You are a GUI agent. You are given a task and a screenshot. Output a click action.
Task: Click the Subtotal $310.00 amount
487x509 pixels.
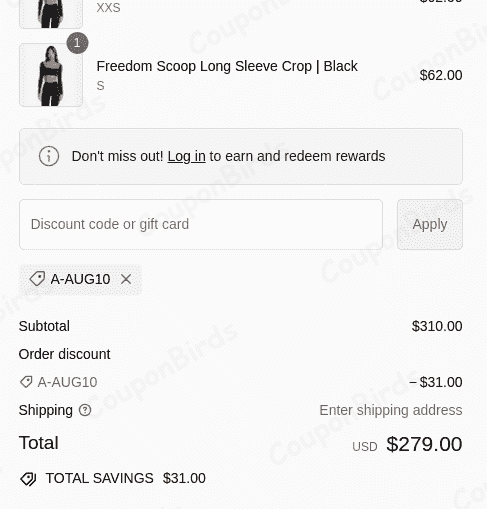pyautogui.click(x=437, y=326)
